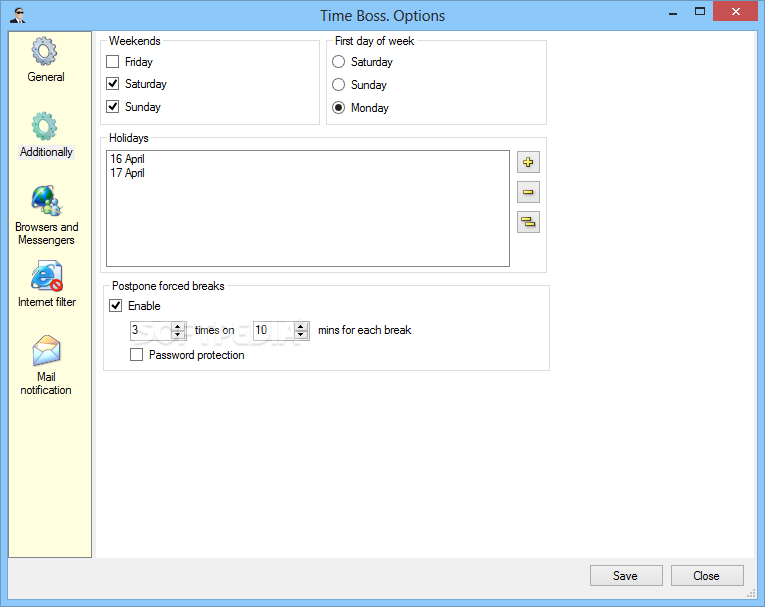Enable Password protection for postponing breaks
Screen dimensions: 765x607
[x=137, y=355]
